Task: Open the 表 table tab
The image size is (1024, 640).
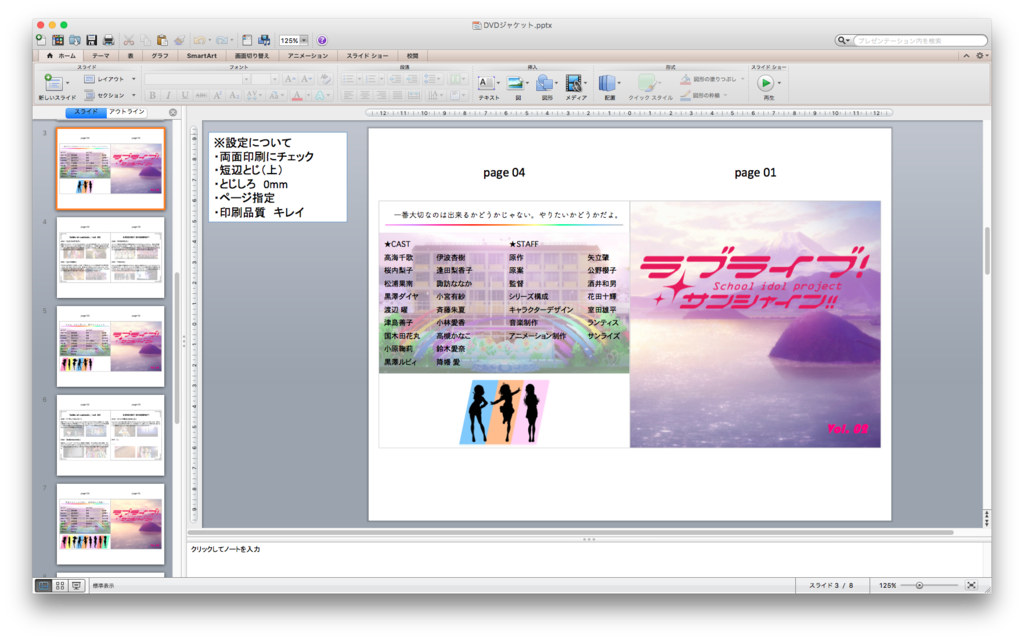Action: coord(131,56)
